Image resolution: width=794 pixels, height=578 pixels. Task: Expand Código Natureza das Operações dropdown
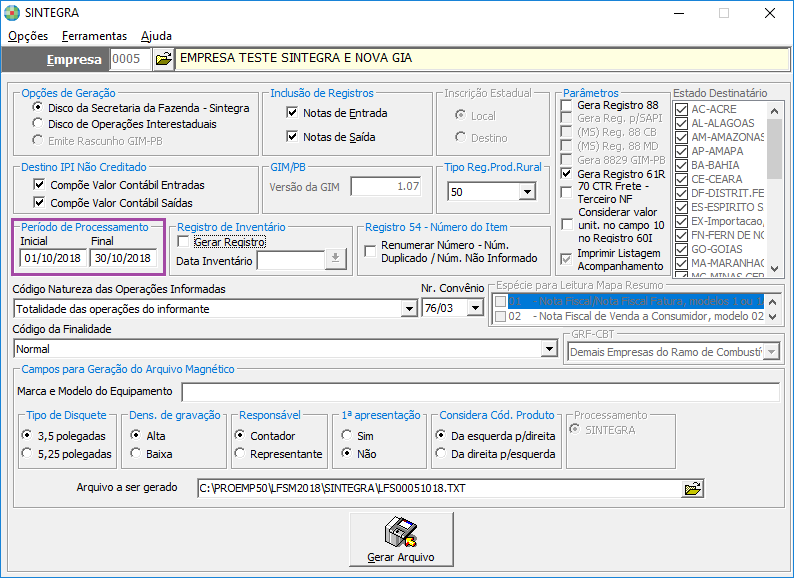[408, 309]
